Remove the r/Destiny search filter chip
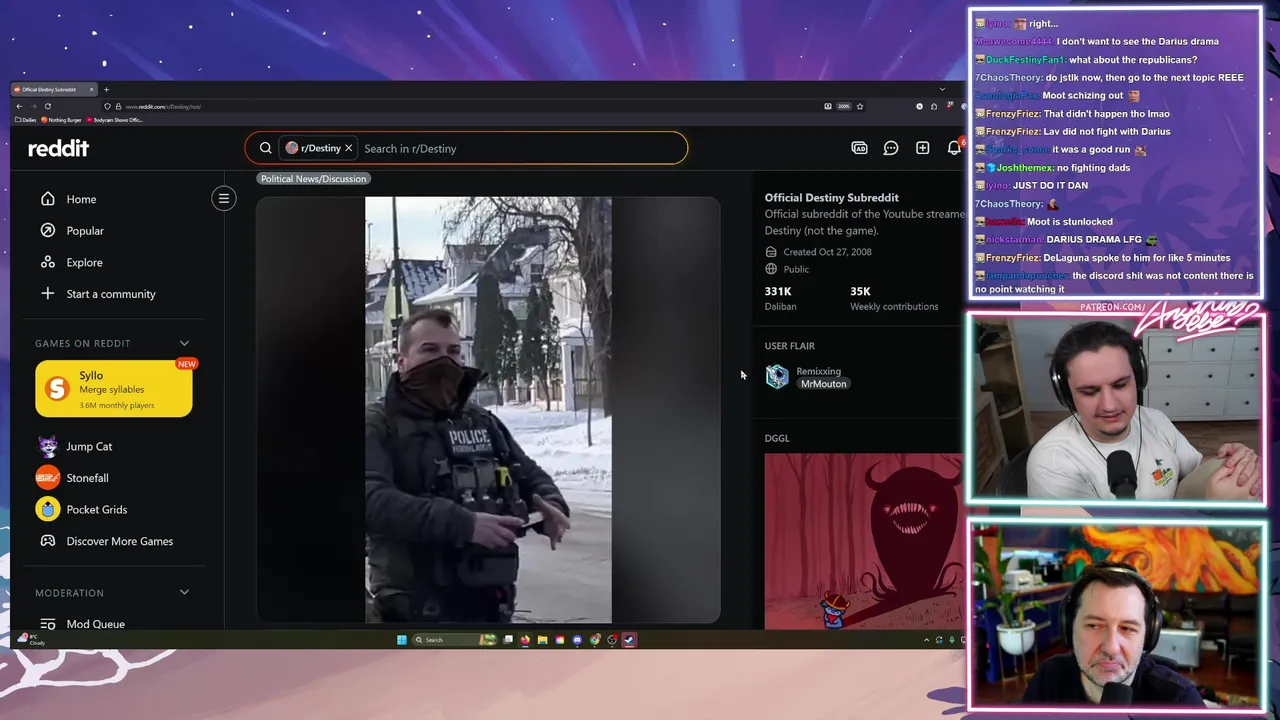The height and width of the screenshot is (720, 1280). [x=348, y=148]
